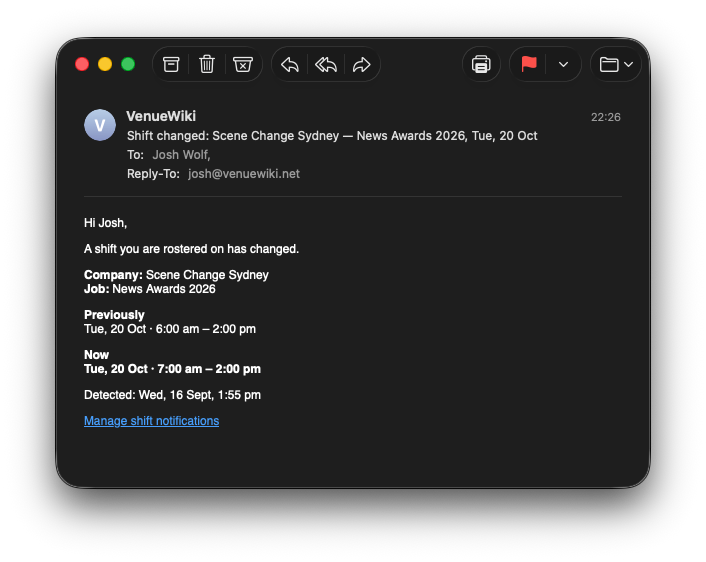706x562 pixels.
Task: Click 'Detected: Wed, 16 Sept, 1:55 pm' line
Action: [x=172, y=395]
